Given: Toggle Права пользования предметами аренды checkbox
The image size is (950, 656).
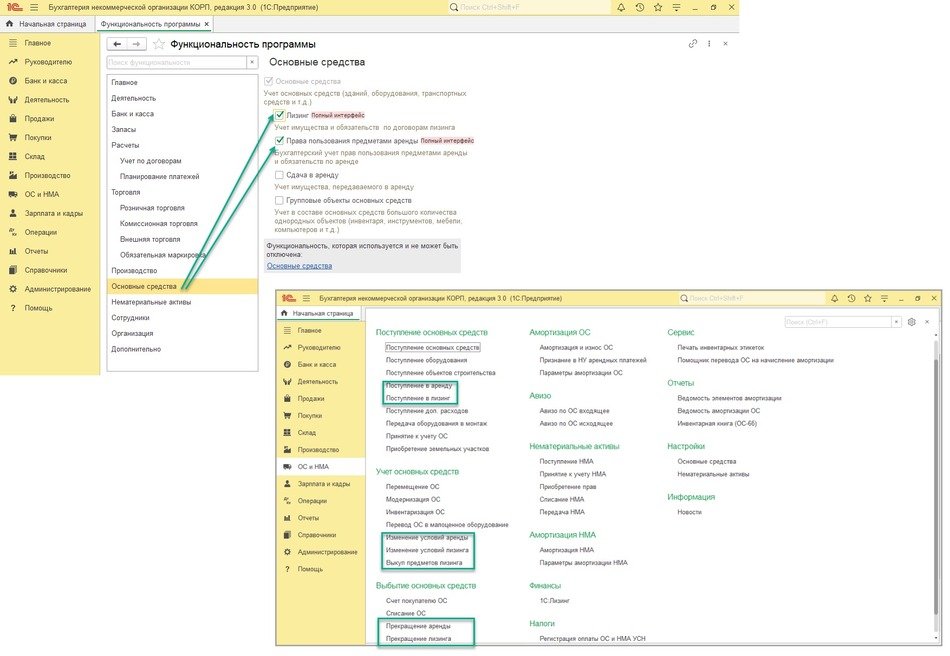Looking at the screenshot, I should tap(279, 141).
